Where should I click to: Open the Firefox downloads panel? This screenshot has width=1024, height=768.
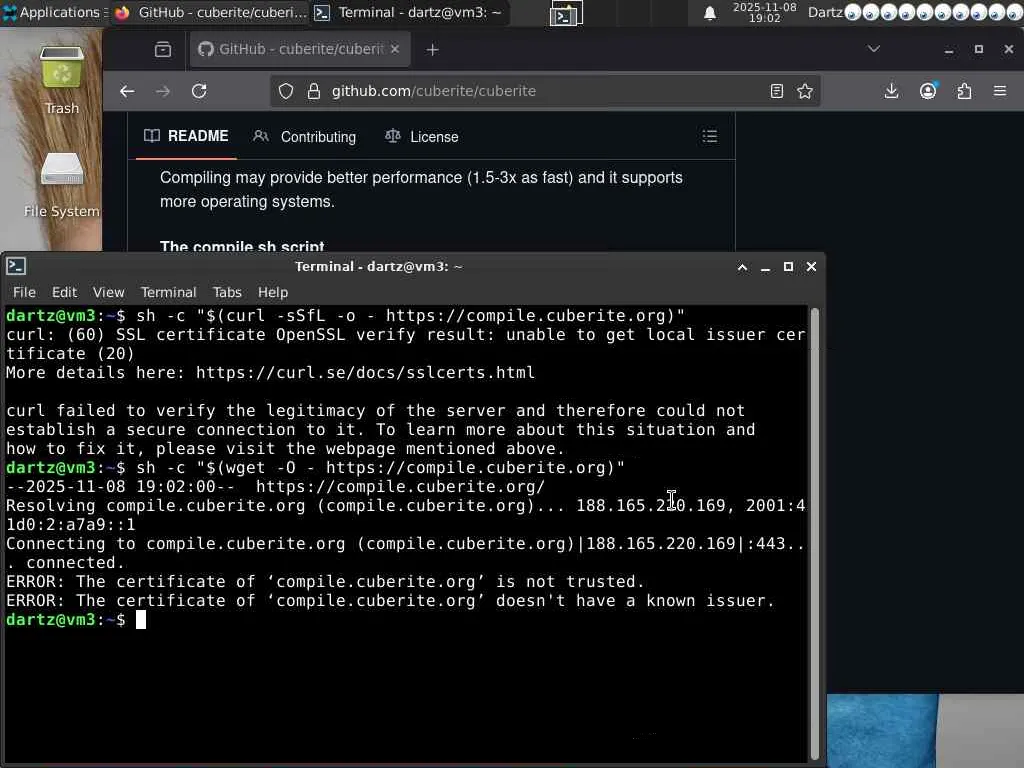(x=891, y=91)
